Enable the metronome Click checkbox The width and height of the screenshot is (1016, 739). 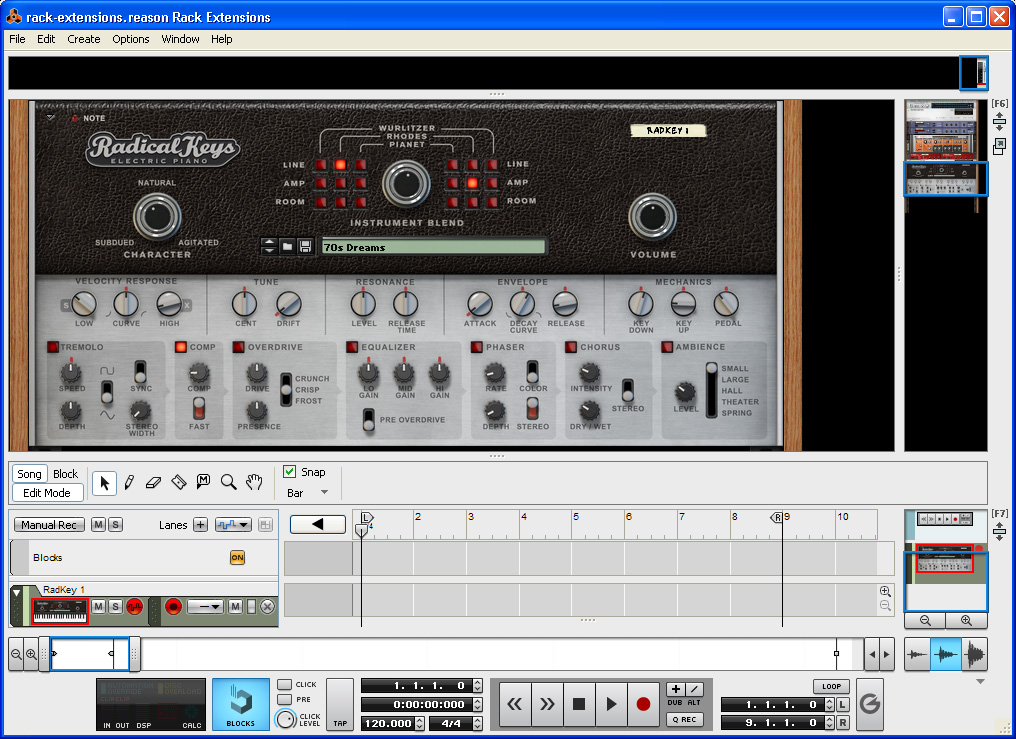click(284, 685)
